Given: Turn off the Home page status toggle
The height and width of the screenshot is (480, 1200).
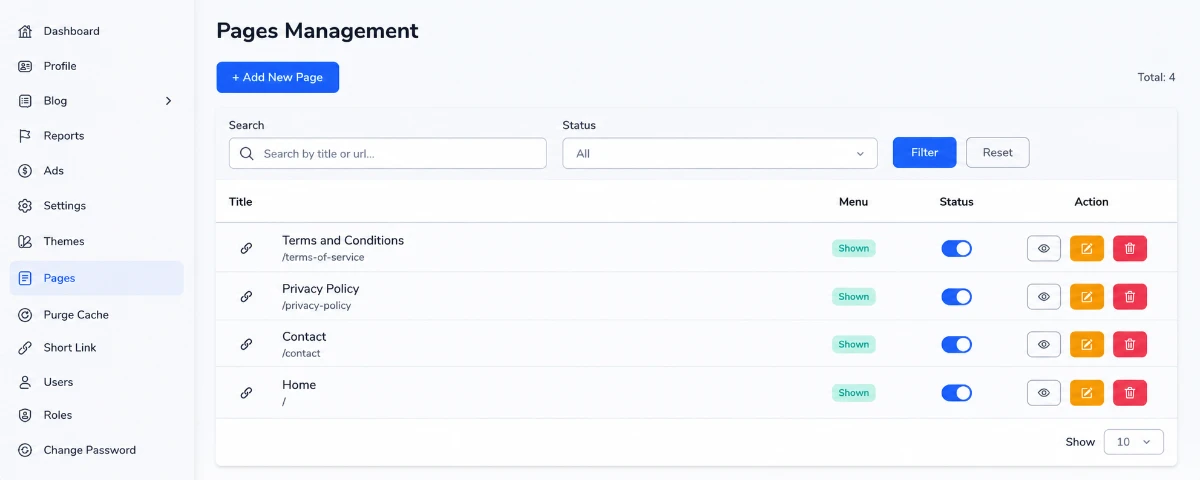Looking at the screenshot, I should [956, 393].
